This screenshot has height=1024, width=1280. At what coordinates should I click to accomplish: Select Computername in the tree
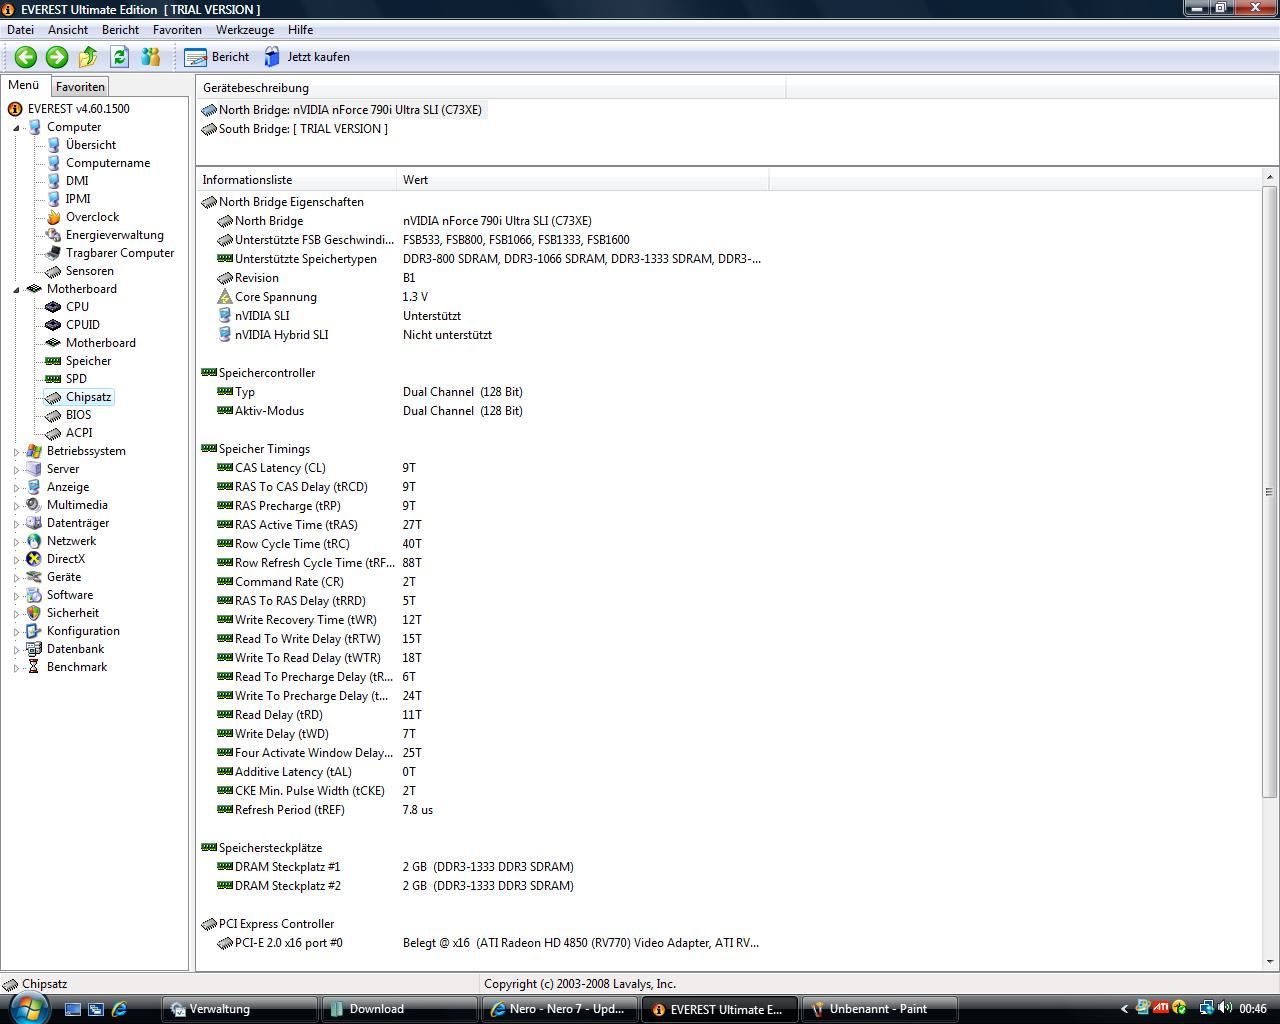tap(108, 163)
